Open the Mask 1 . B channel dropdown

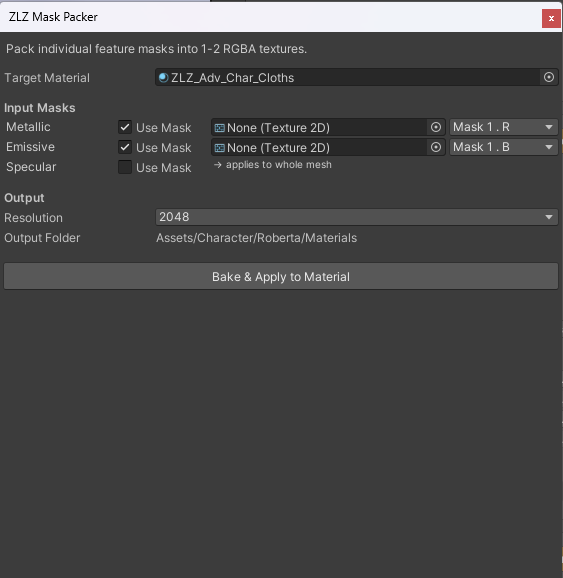(x=503, y=147)
